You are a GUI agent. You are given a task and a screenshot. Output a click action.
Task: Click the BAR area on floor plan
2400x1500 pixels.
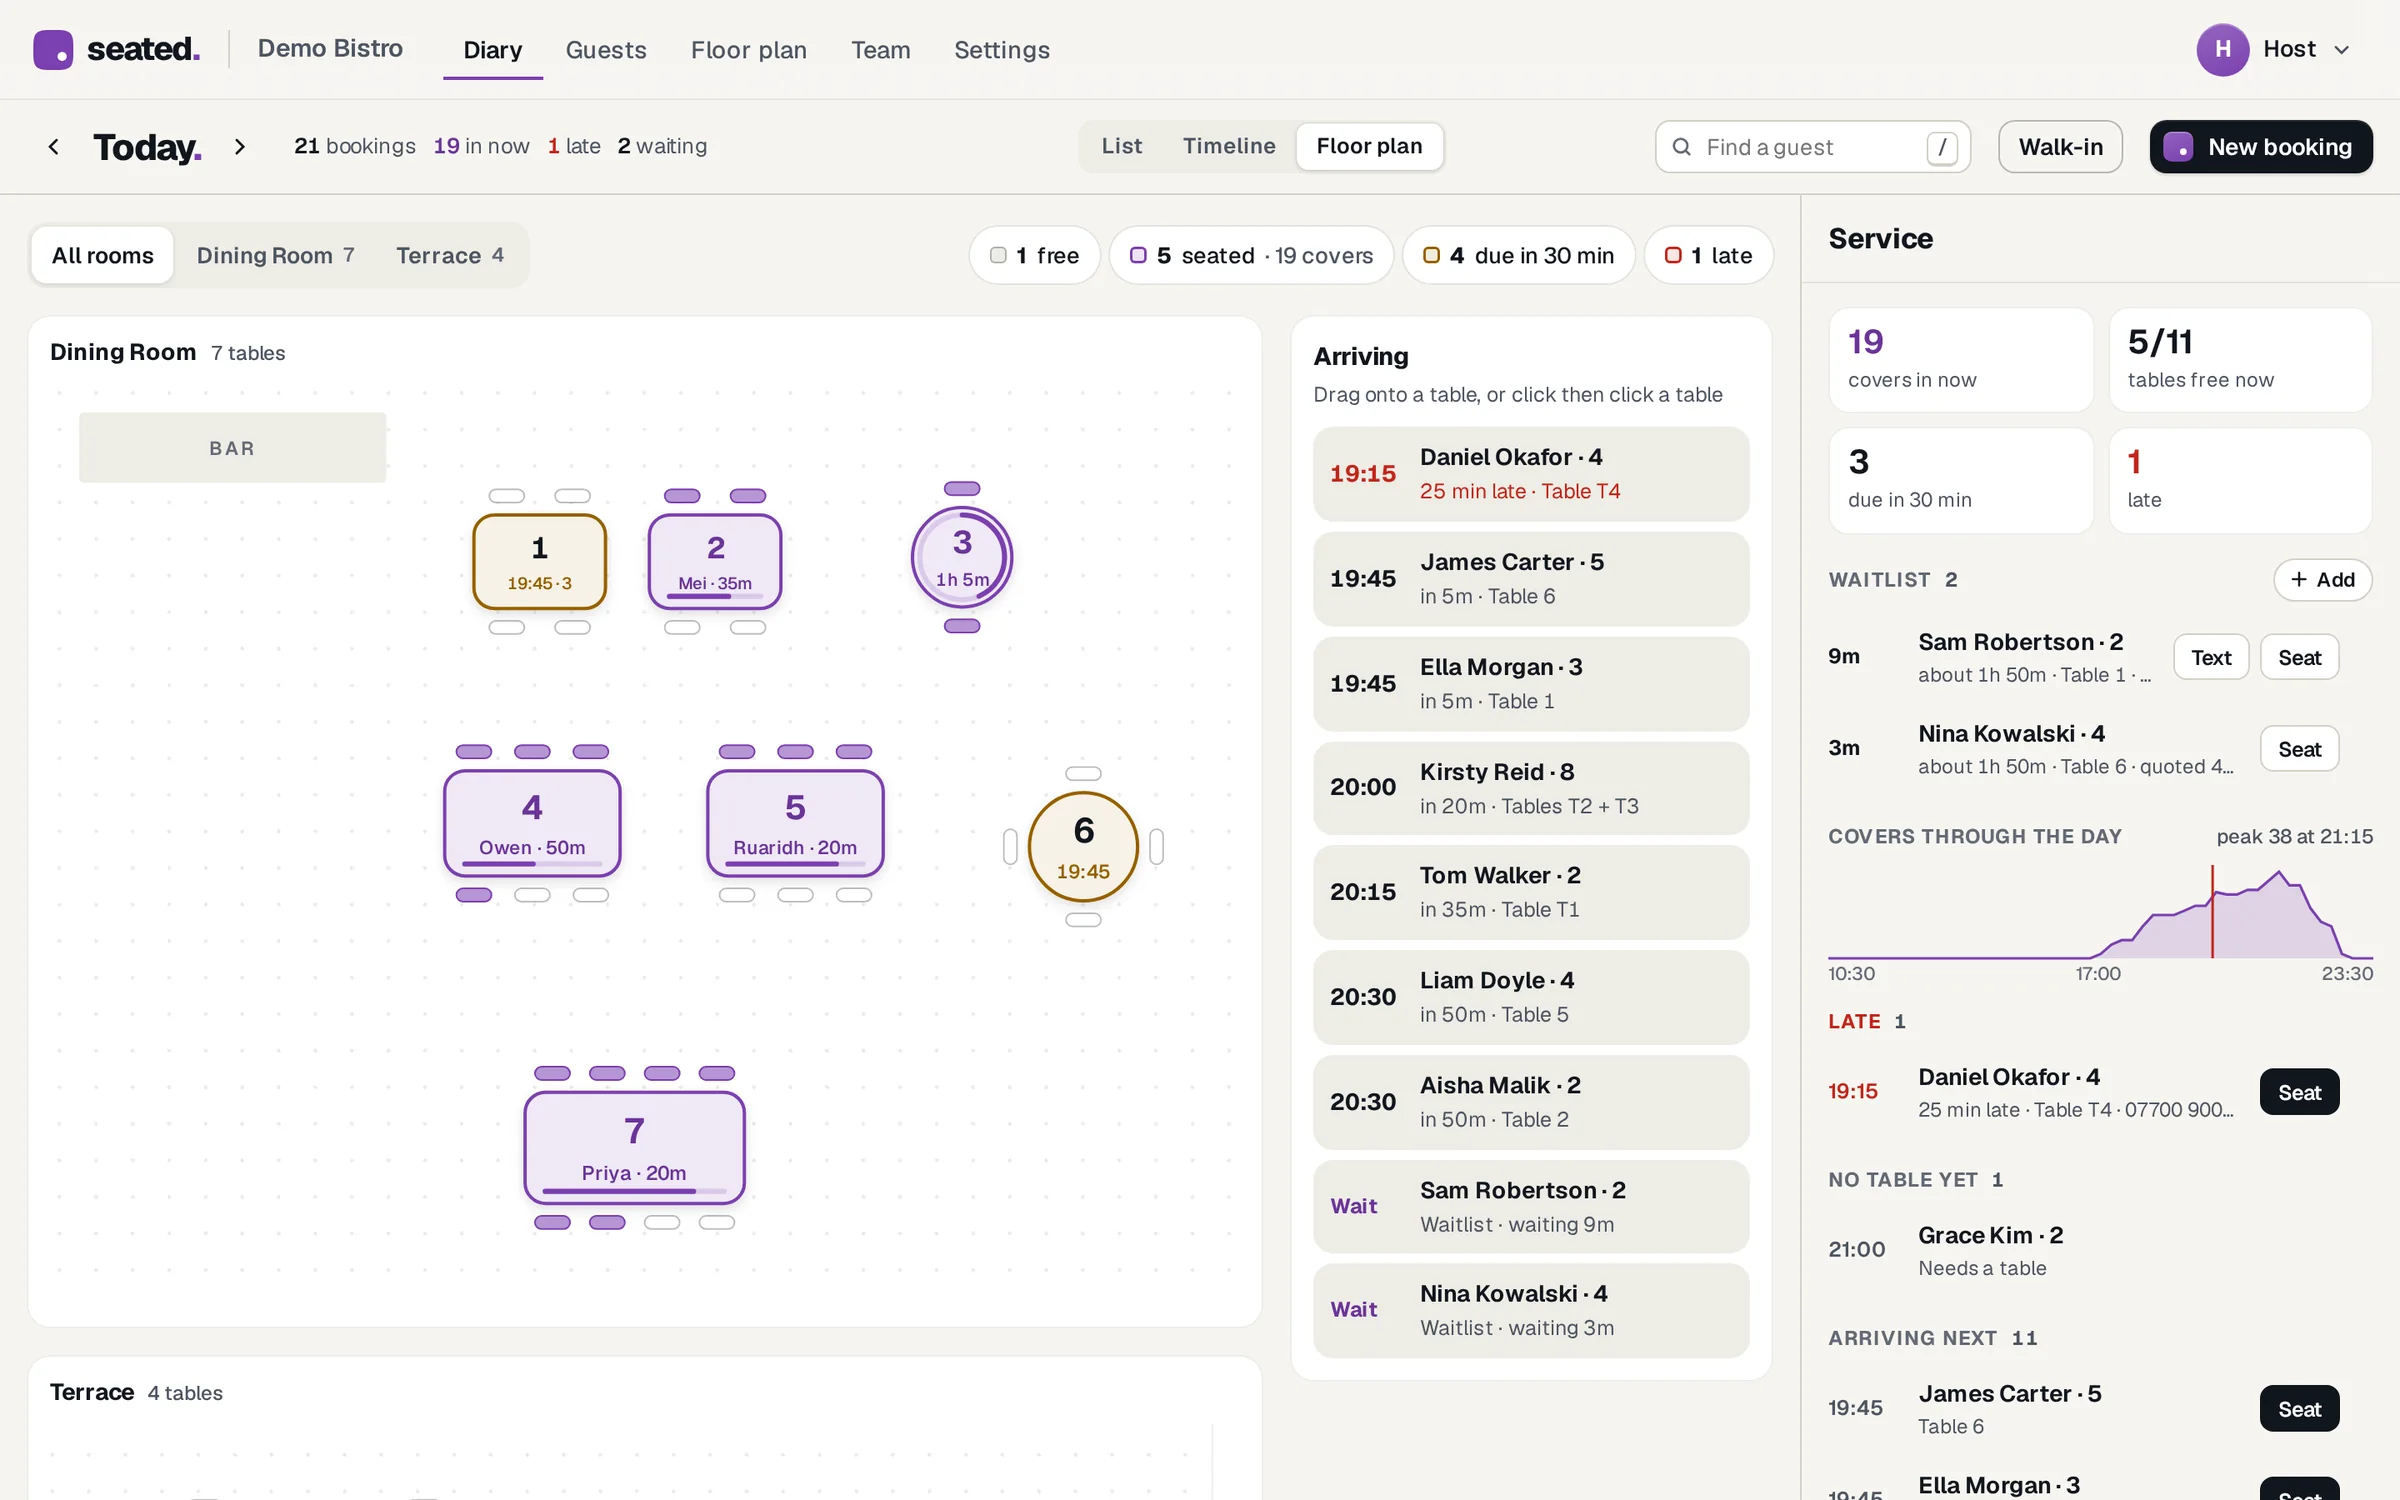(x=232, y=448)
